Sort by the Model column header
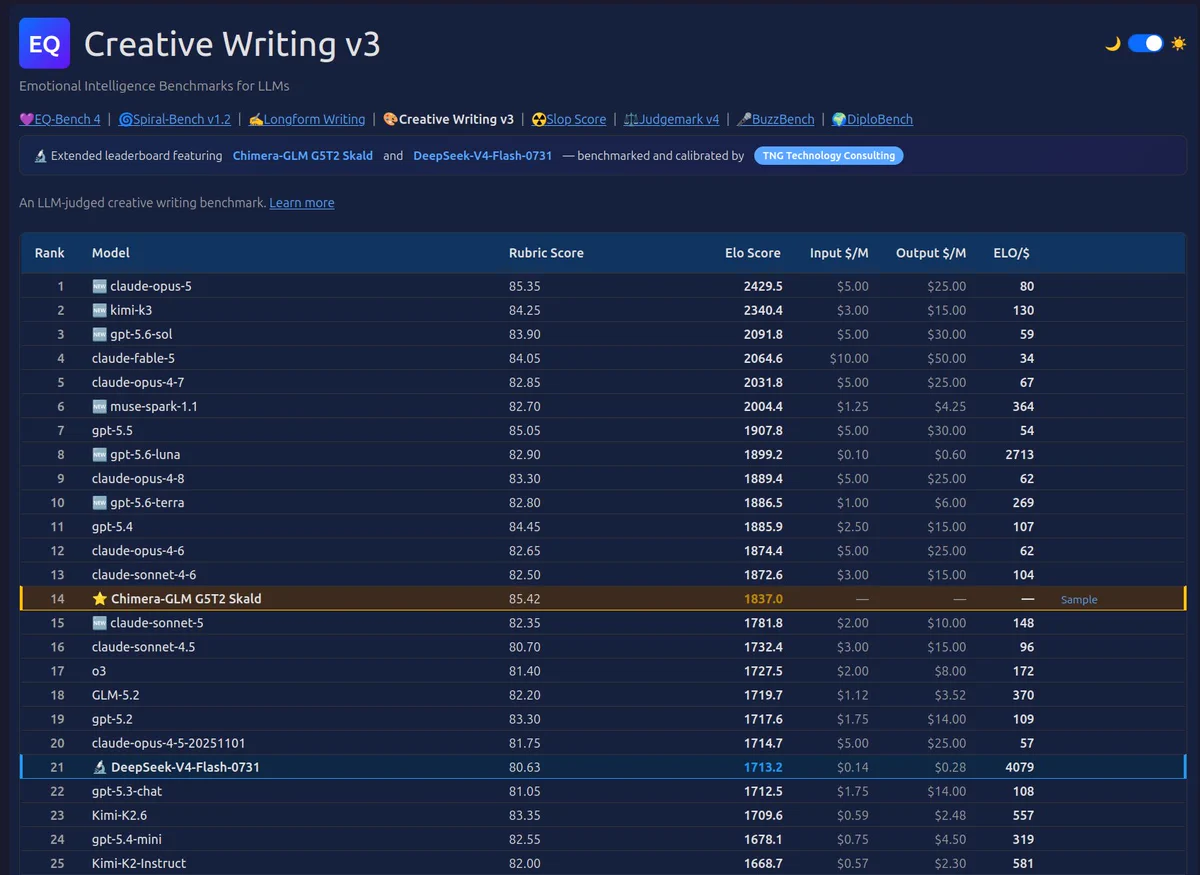Viewport: 1200px width, 875px height. (x=111, y=253)
